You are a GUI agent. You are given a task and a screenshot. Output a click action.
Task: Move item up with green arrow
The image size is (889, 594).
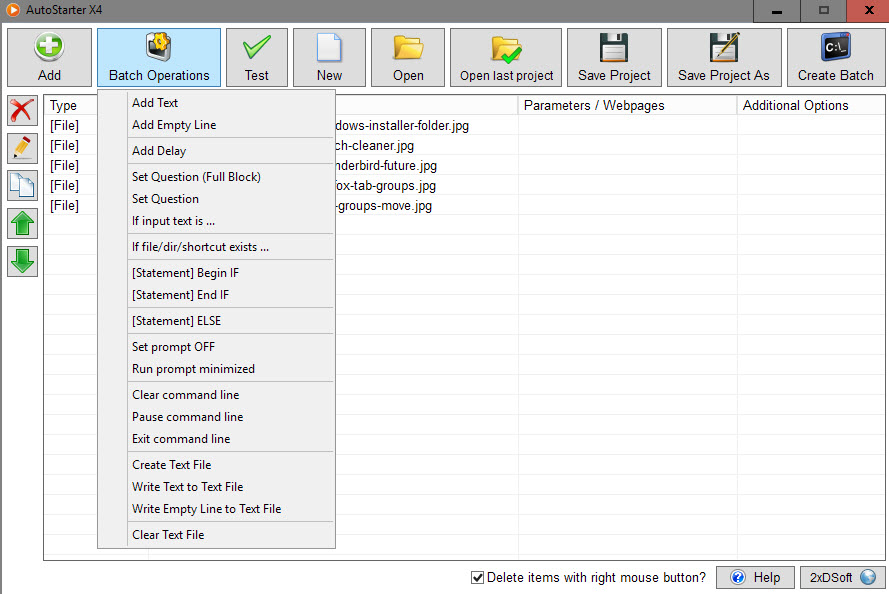coord(22,223)
